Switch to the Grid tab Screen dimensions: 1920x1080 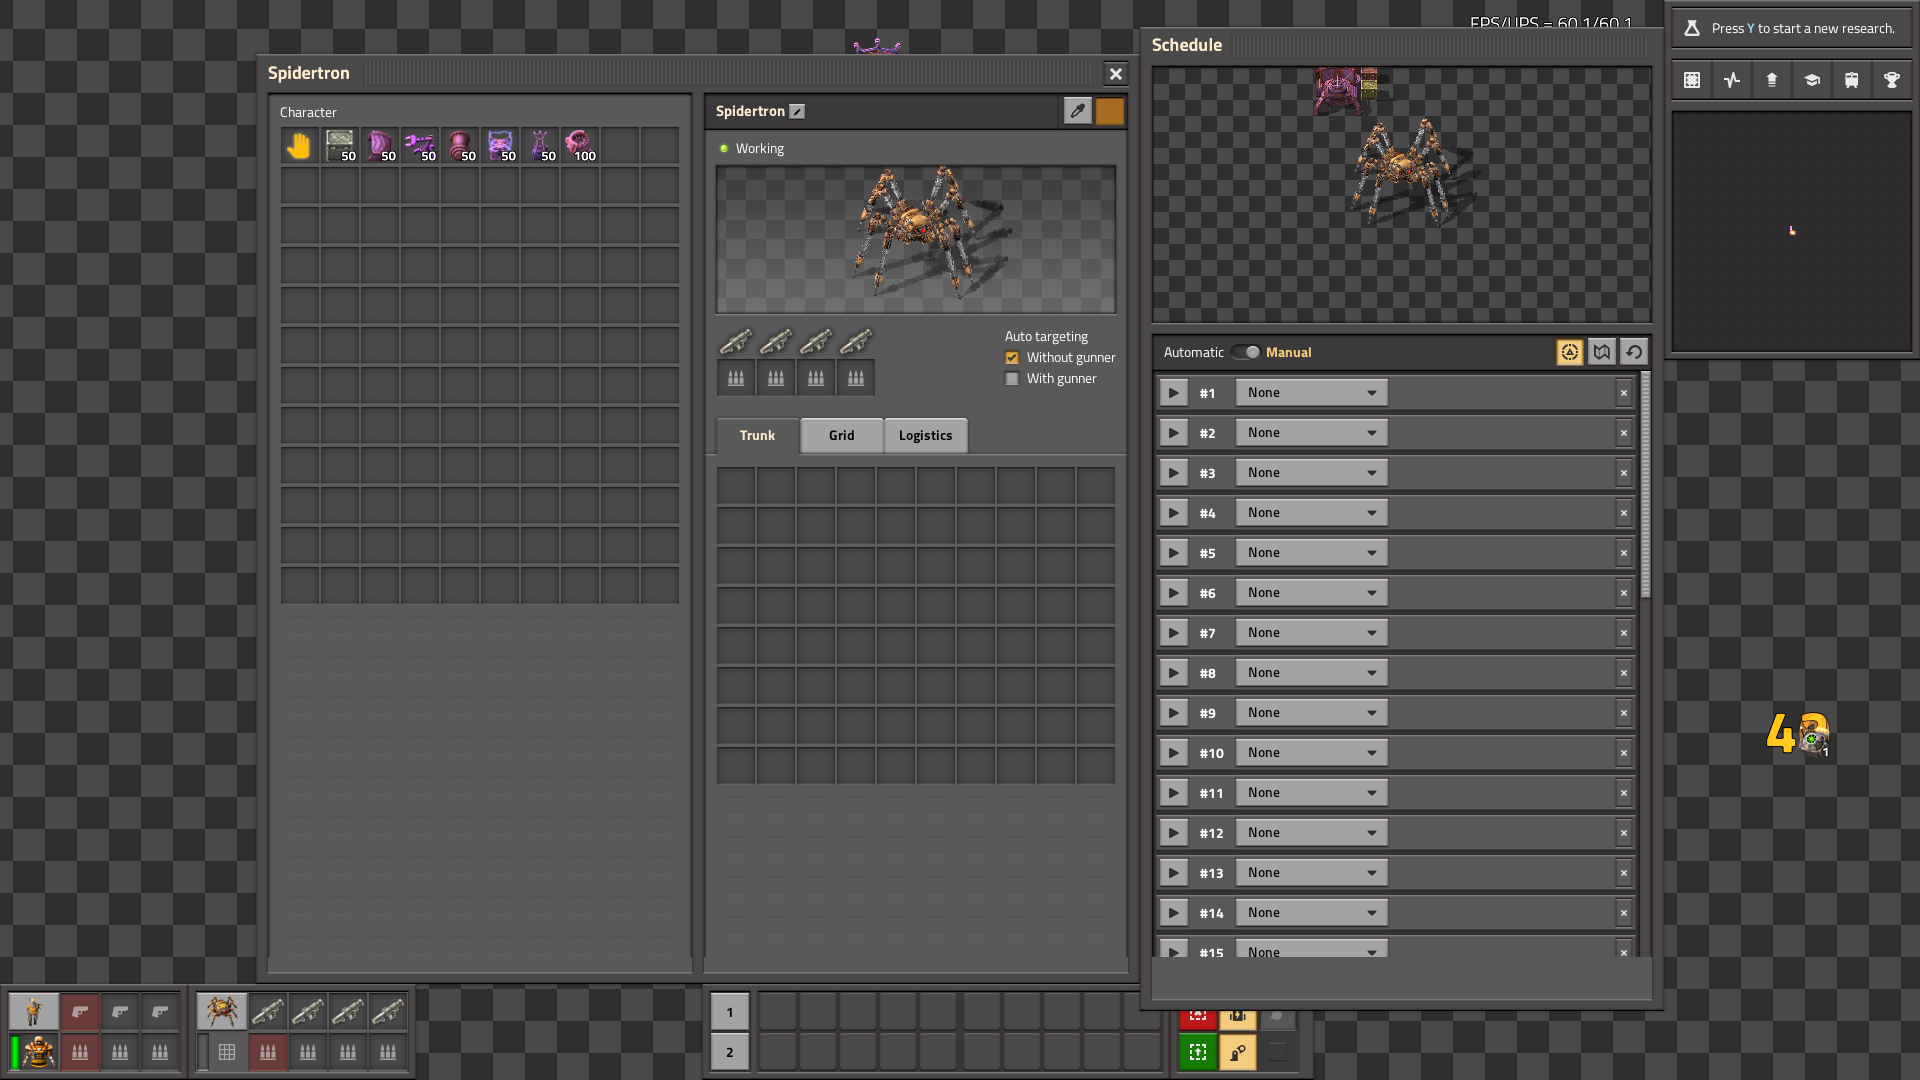coord(841,436)
